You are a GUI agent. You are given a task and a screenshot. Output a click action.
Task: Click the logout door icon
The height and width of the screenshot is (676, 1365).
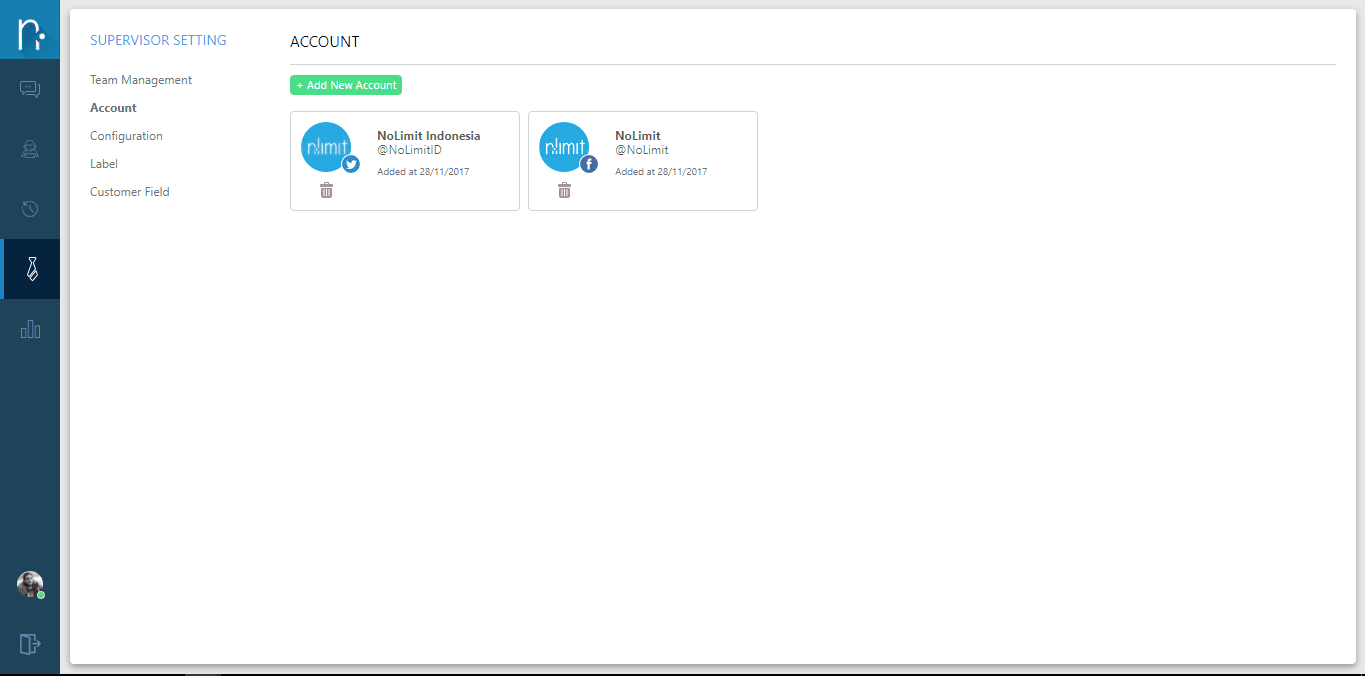pyautogui.click(x=30, y=643)
